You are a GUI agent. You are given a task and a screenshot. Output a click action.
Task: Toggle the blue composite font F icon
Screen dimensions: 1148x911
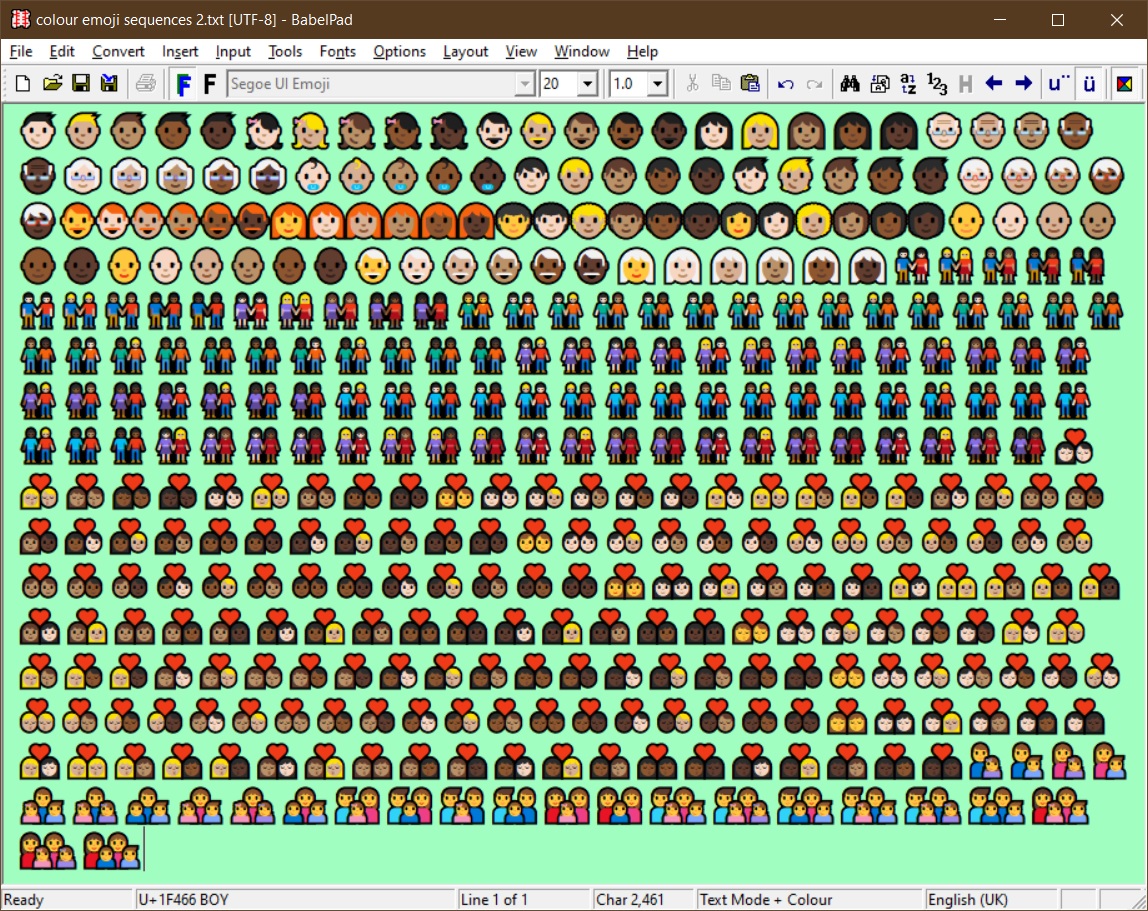coord(183,84)
